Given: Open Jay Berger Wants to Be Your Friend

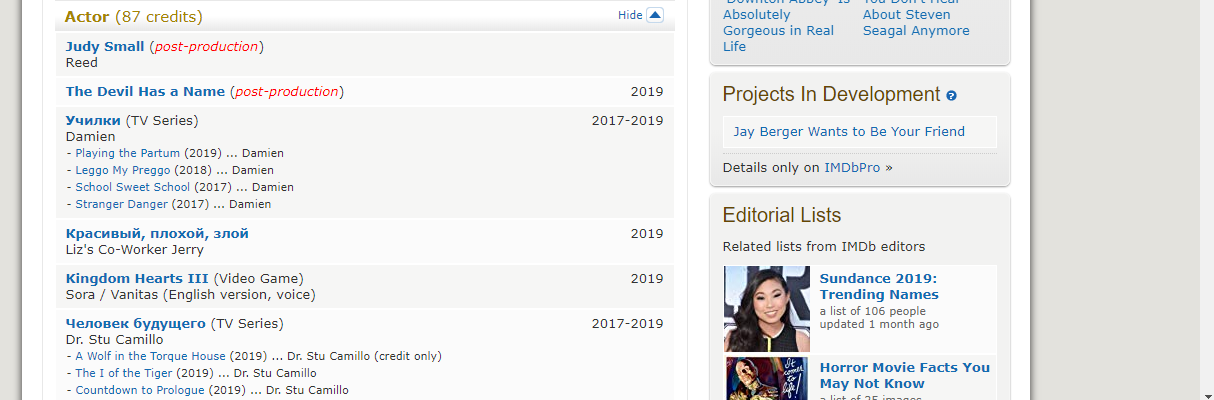Looking at the screenshot, I should [849, 131].
